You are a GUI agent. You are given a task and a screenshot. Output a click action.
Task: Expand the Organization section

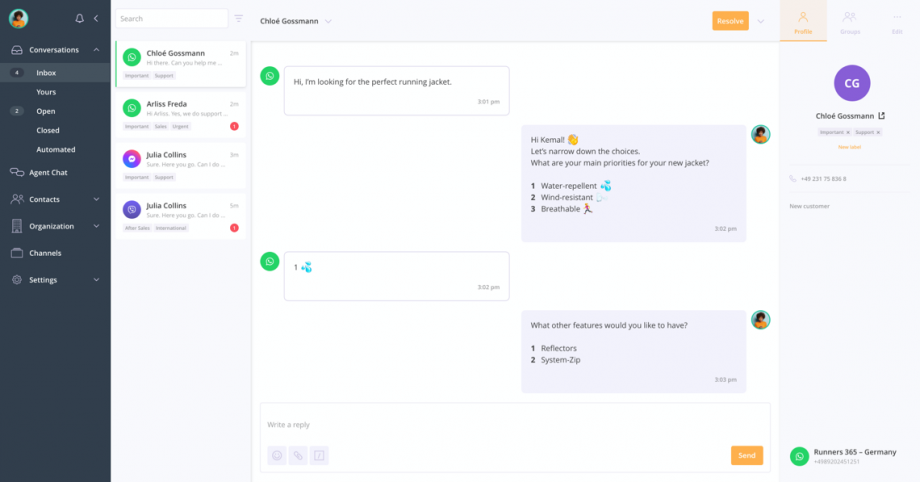[x=96, y=226]
